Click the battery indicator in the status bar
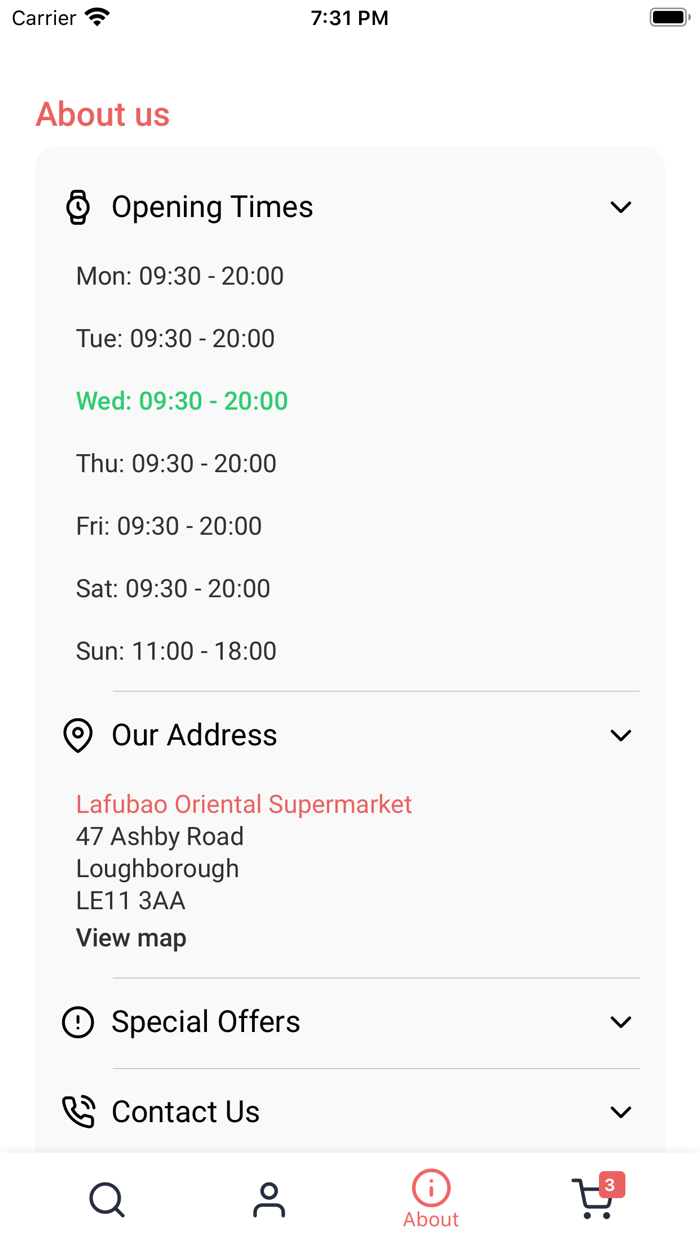Viewport: 700px width, 1244px height. [x=667, y=15]
